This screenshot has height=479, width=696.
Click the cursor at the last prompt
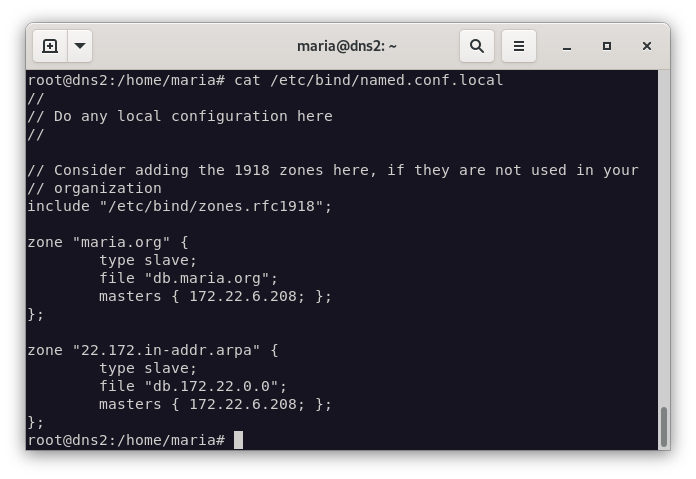pyautogui.click(x=239, y=440)
